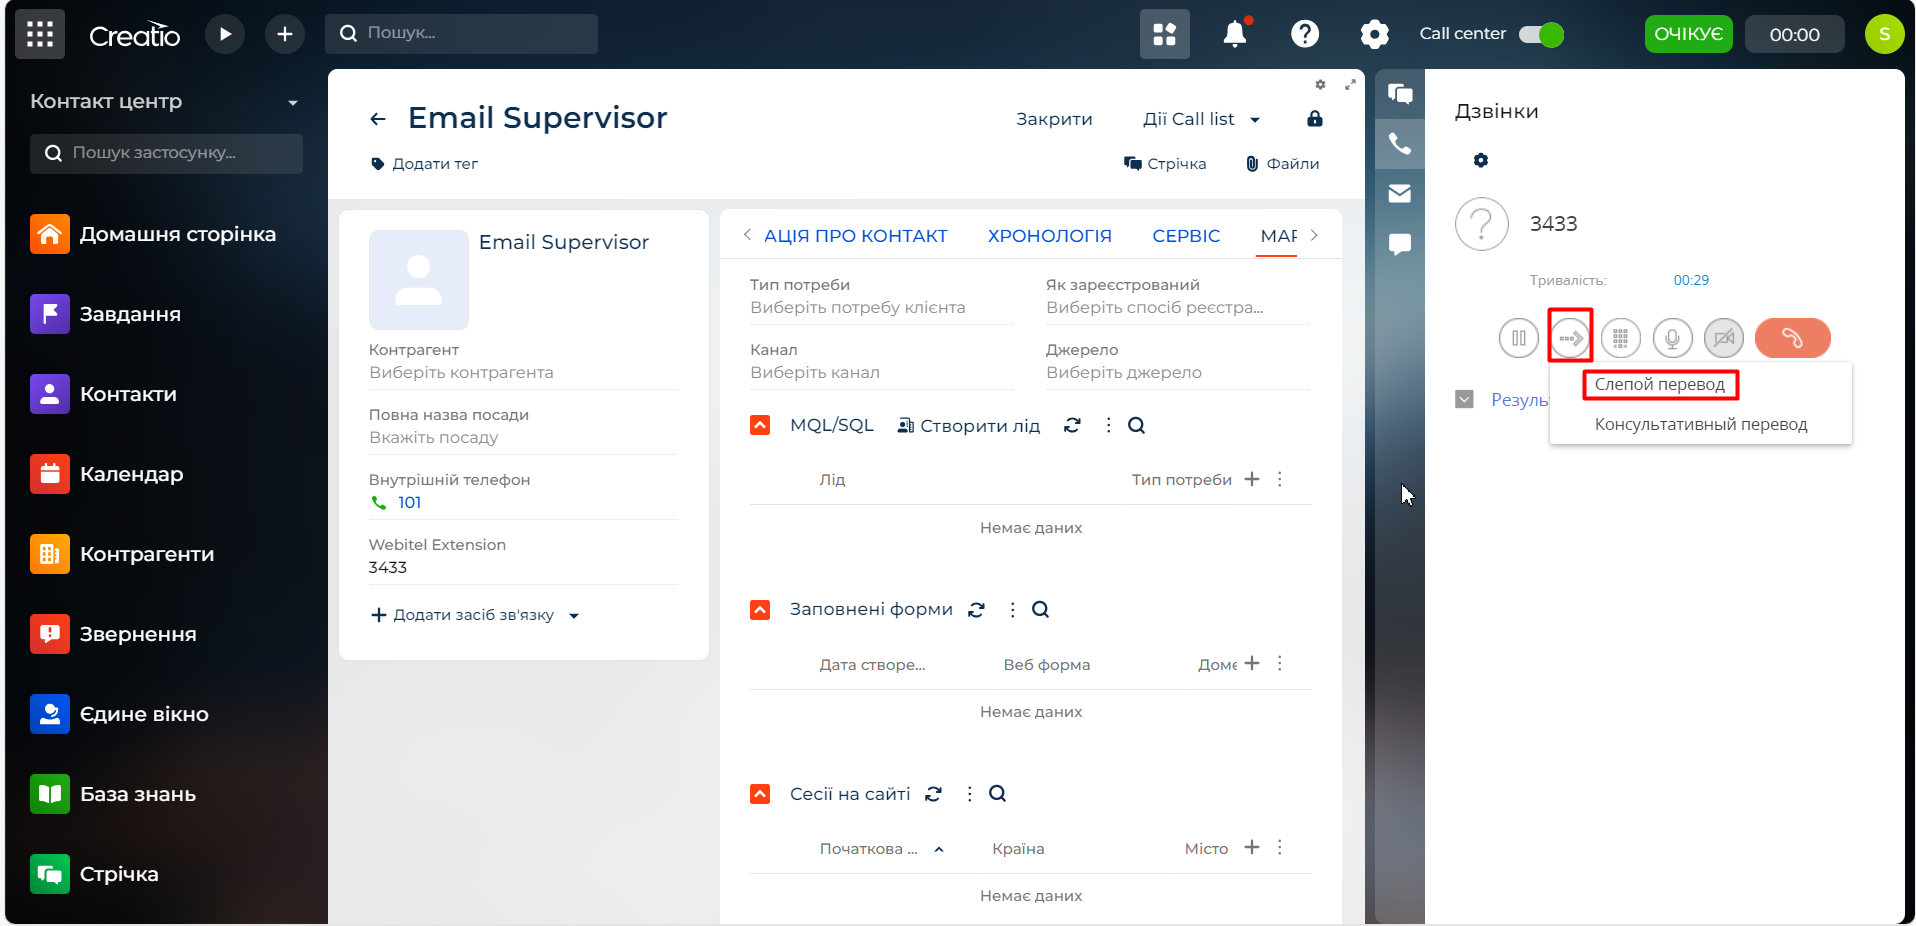Viewport: 1916px width, 926px height.
Task: Select Слепой перевод transfer option
Action: click(x=1660, y=384)
